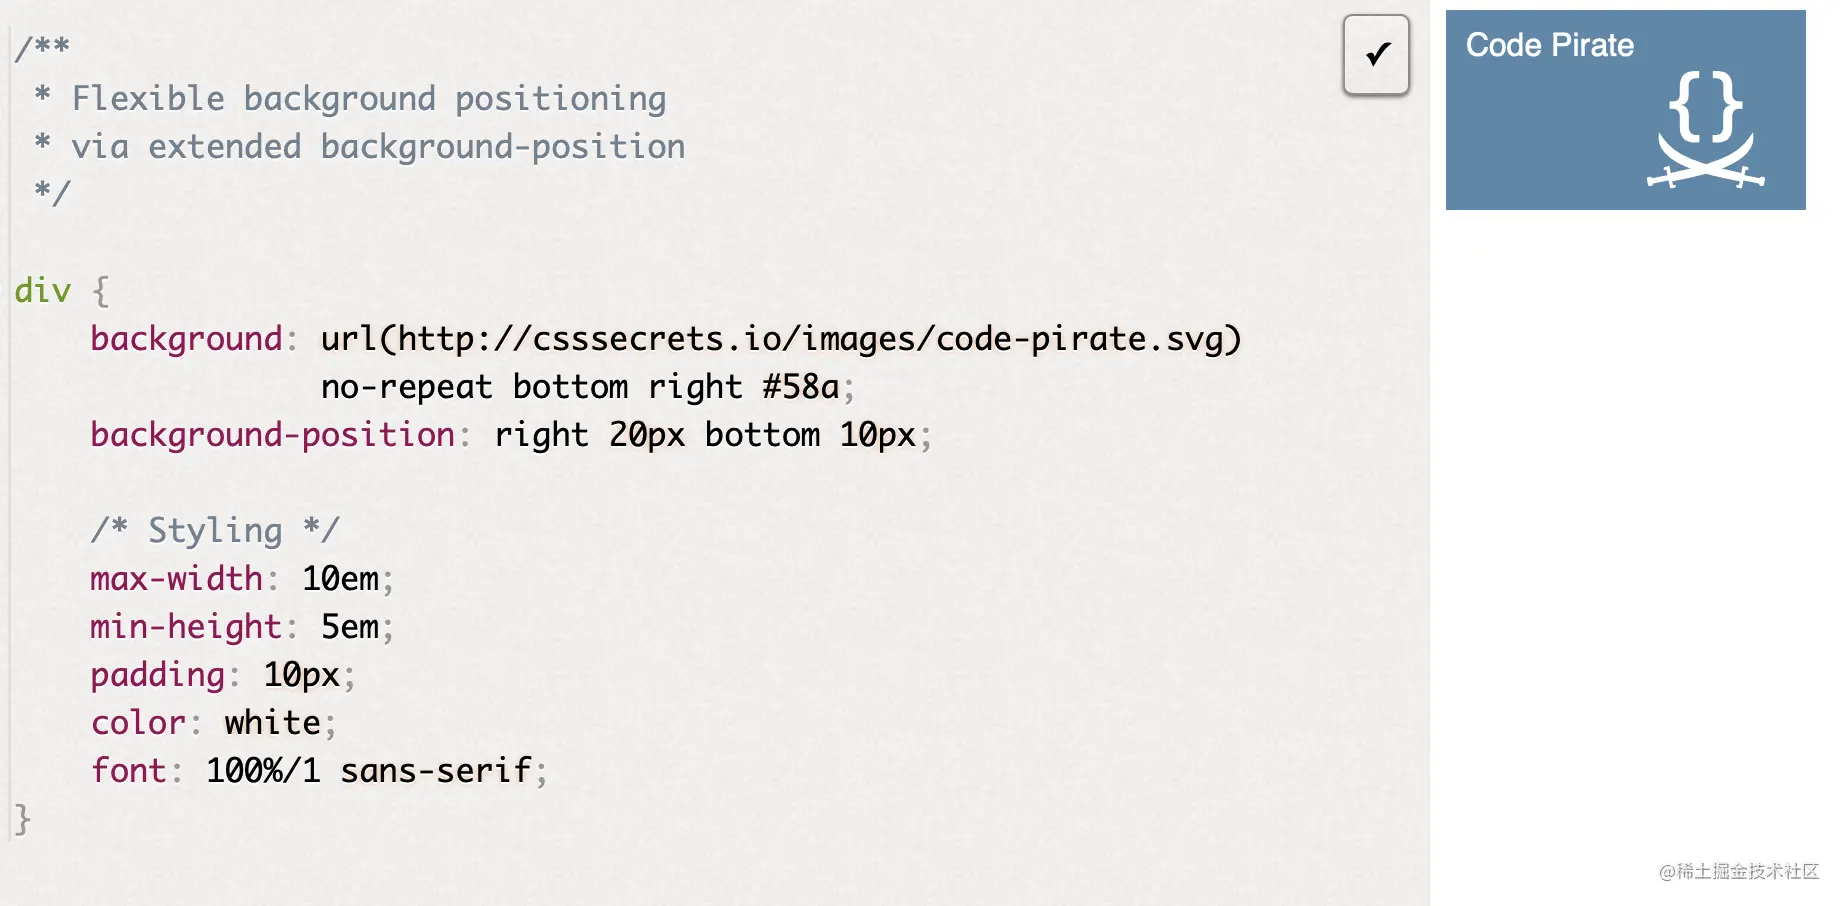Click the Code Pirate heading text
Screen dimensions: 1844x906
[x=1550, y=45]
